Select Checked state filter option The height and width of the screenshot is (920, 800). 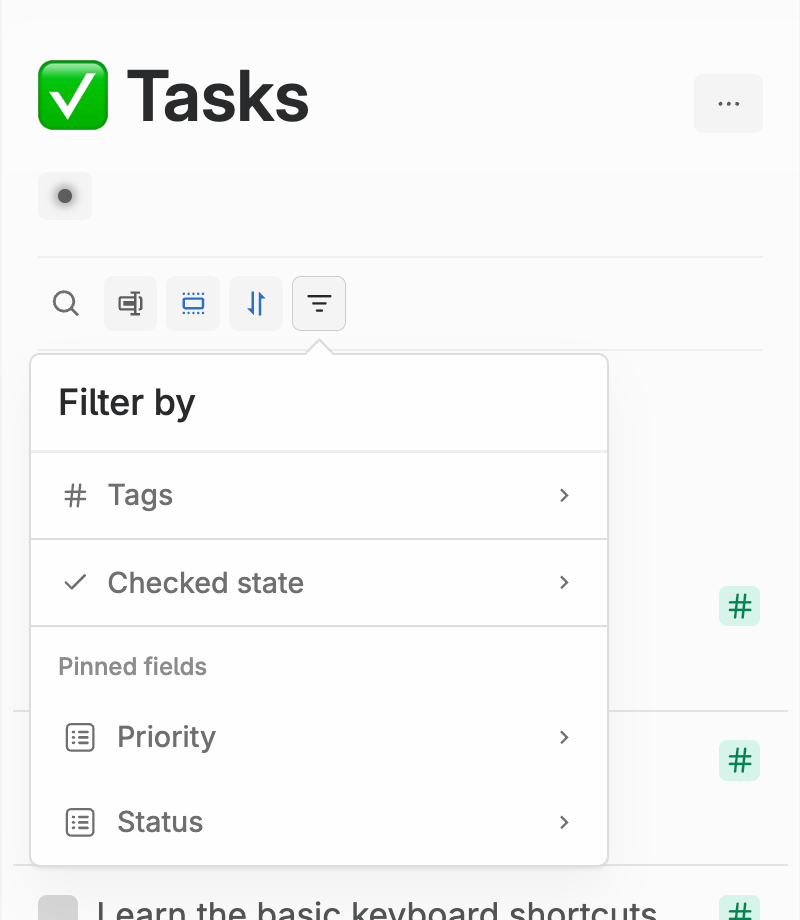point(319,583)
